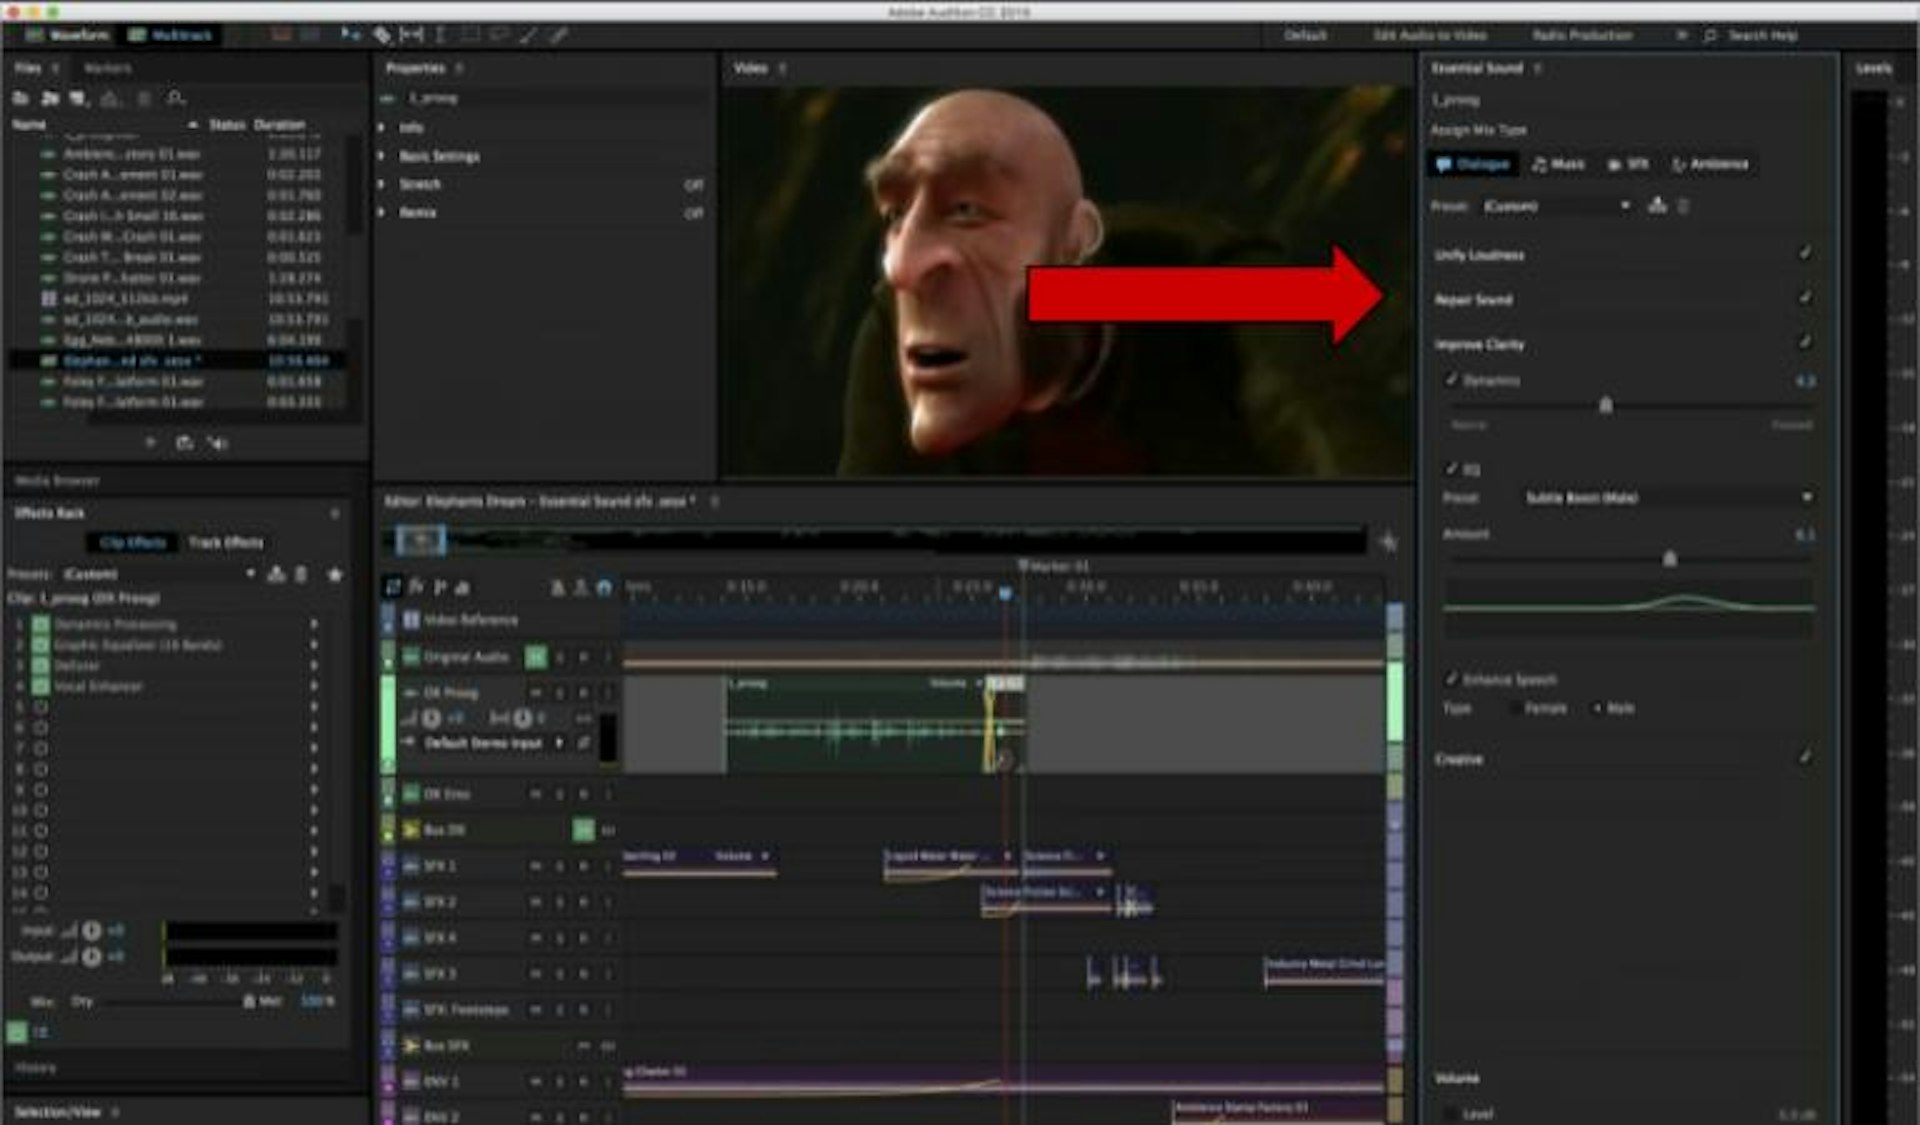This screenshot has width=1920, height=1125.
Task: Save Essential Sound preset icon
Action: click(1657, 206)
